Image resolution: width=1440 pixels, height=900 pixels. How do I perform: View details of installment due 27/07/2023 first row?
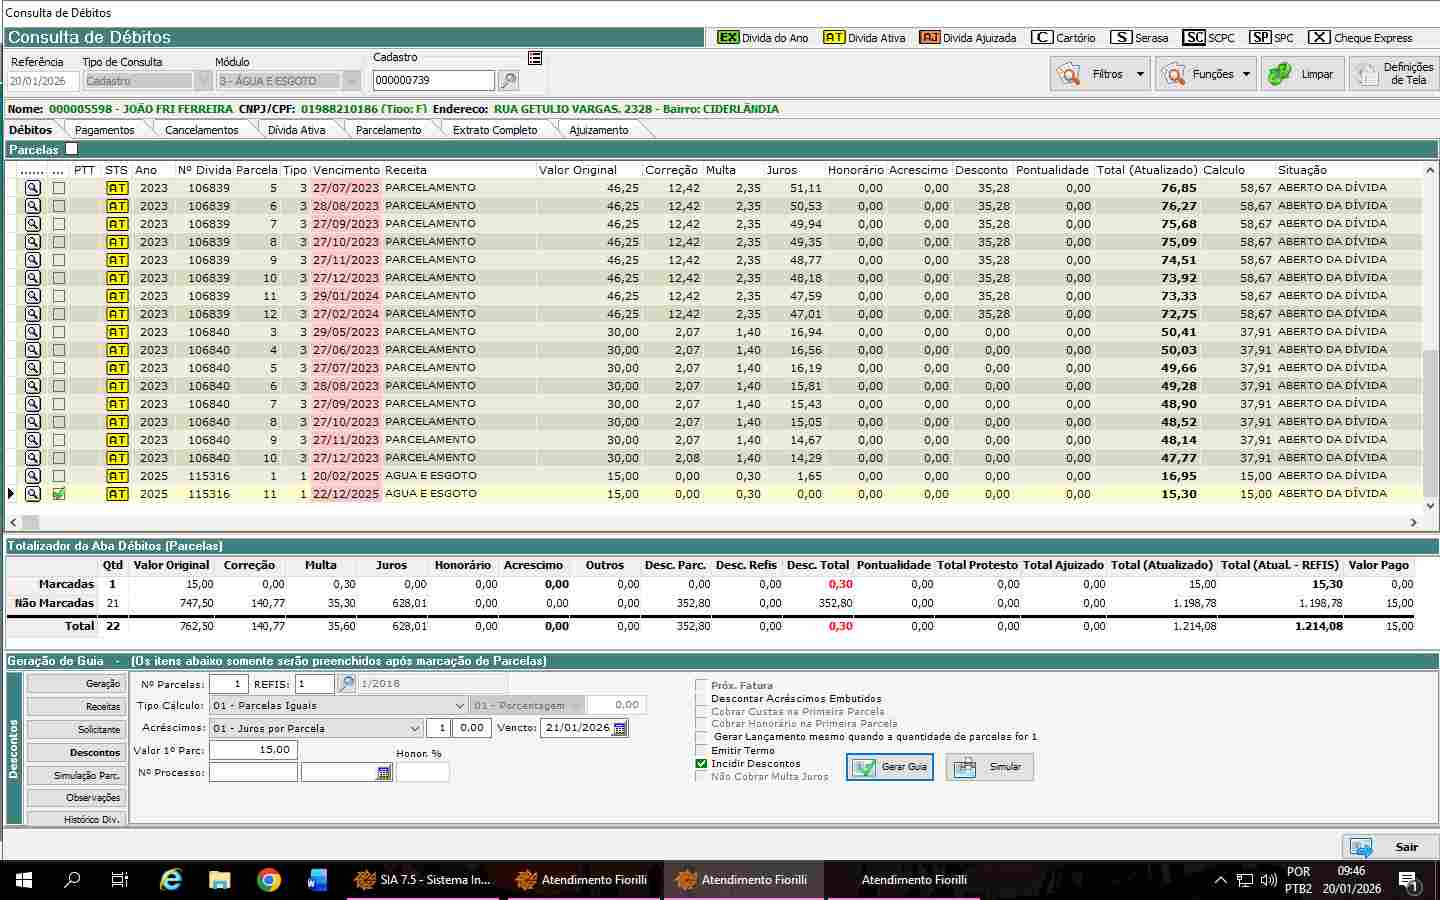pos(33,188)
